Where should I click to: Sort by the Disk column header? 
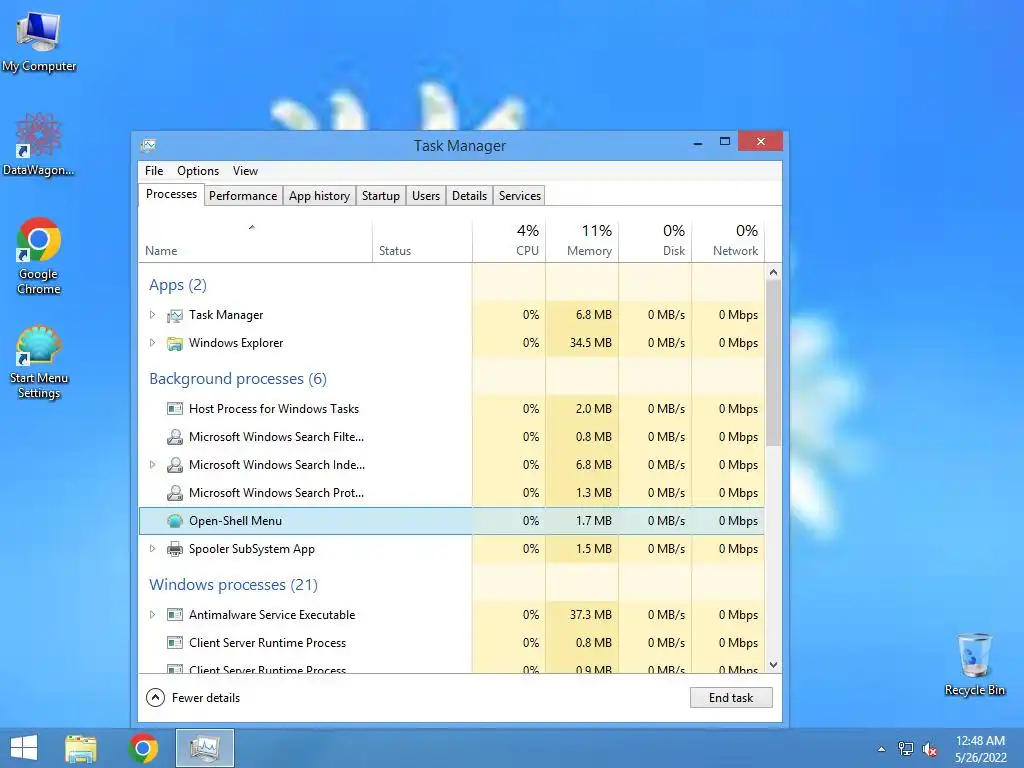tap(655, 240)
